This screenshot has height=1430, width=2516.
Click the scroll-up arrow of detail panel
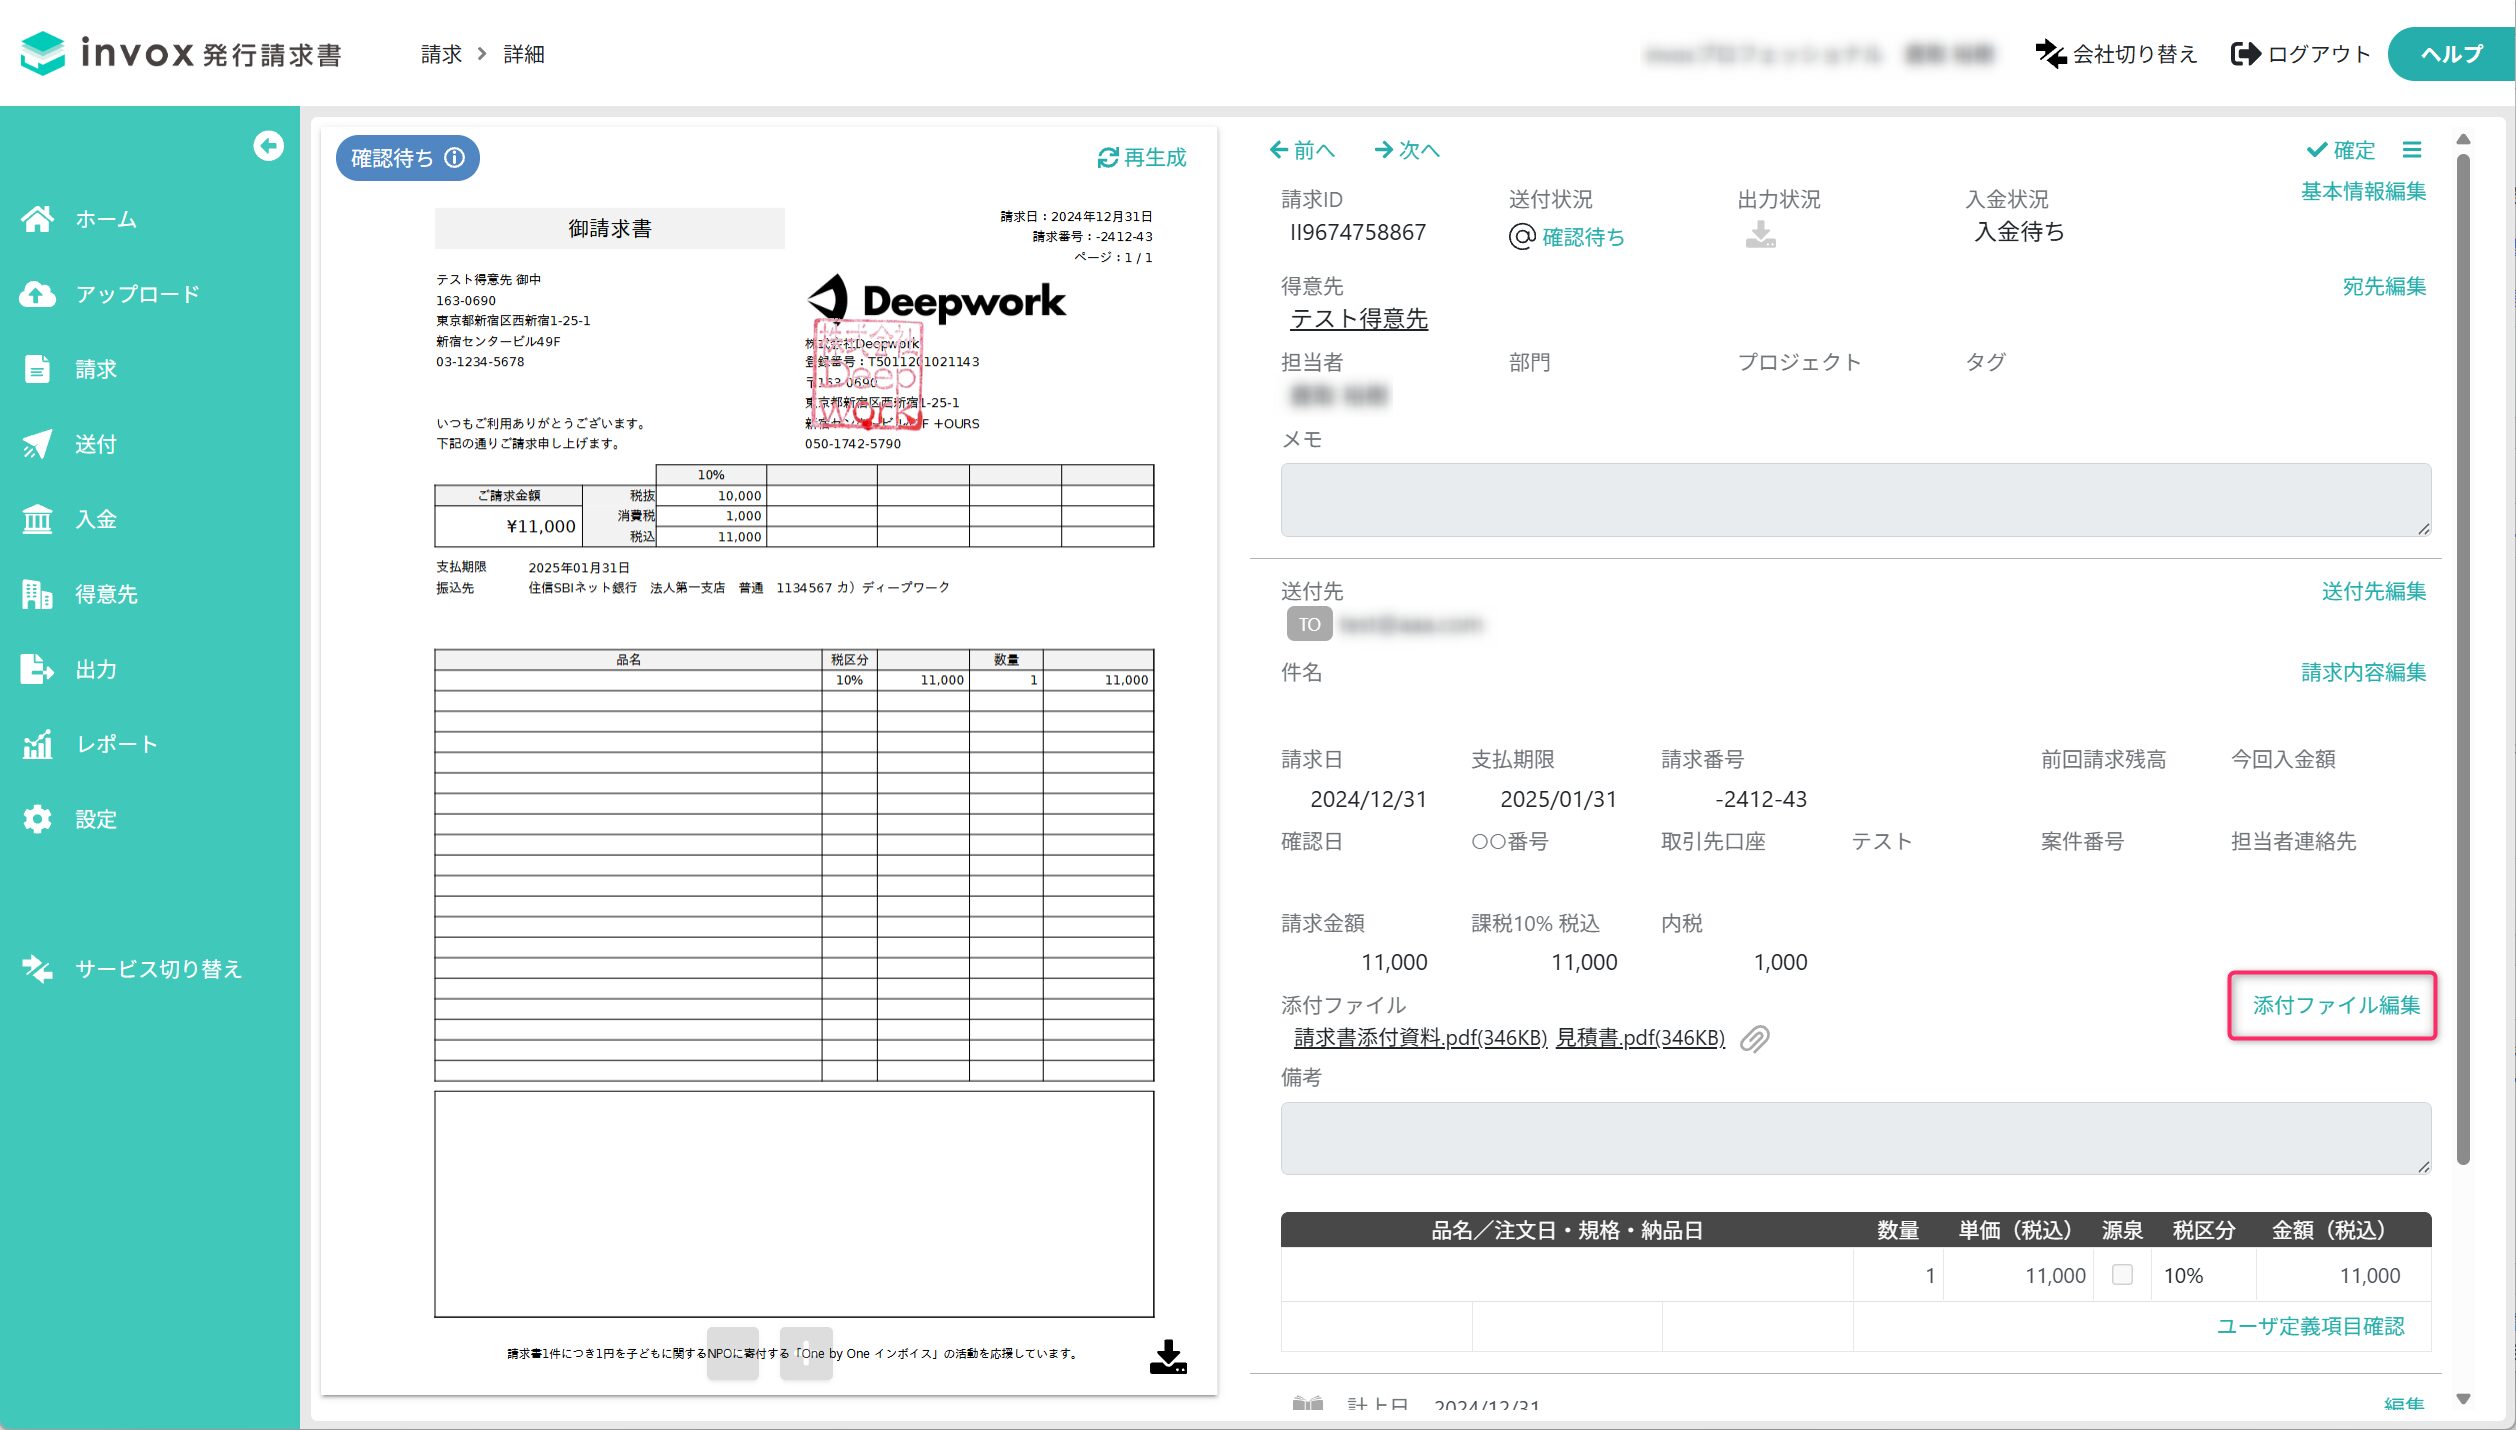[2463, 139]
